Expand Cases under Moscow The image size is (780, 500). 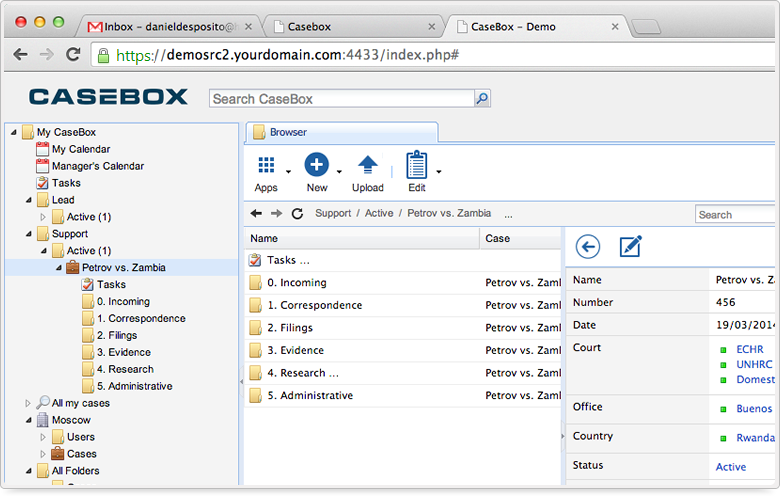tap(43, 454)
